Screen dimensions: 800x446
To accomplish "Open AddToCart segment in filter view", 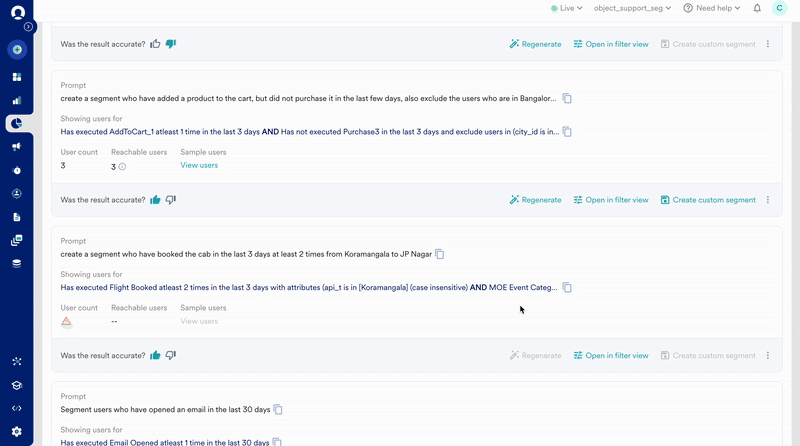I will point(611,200).
